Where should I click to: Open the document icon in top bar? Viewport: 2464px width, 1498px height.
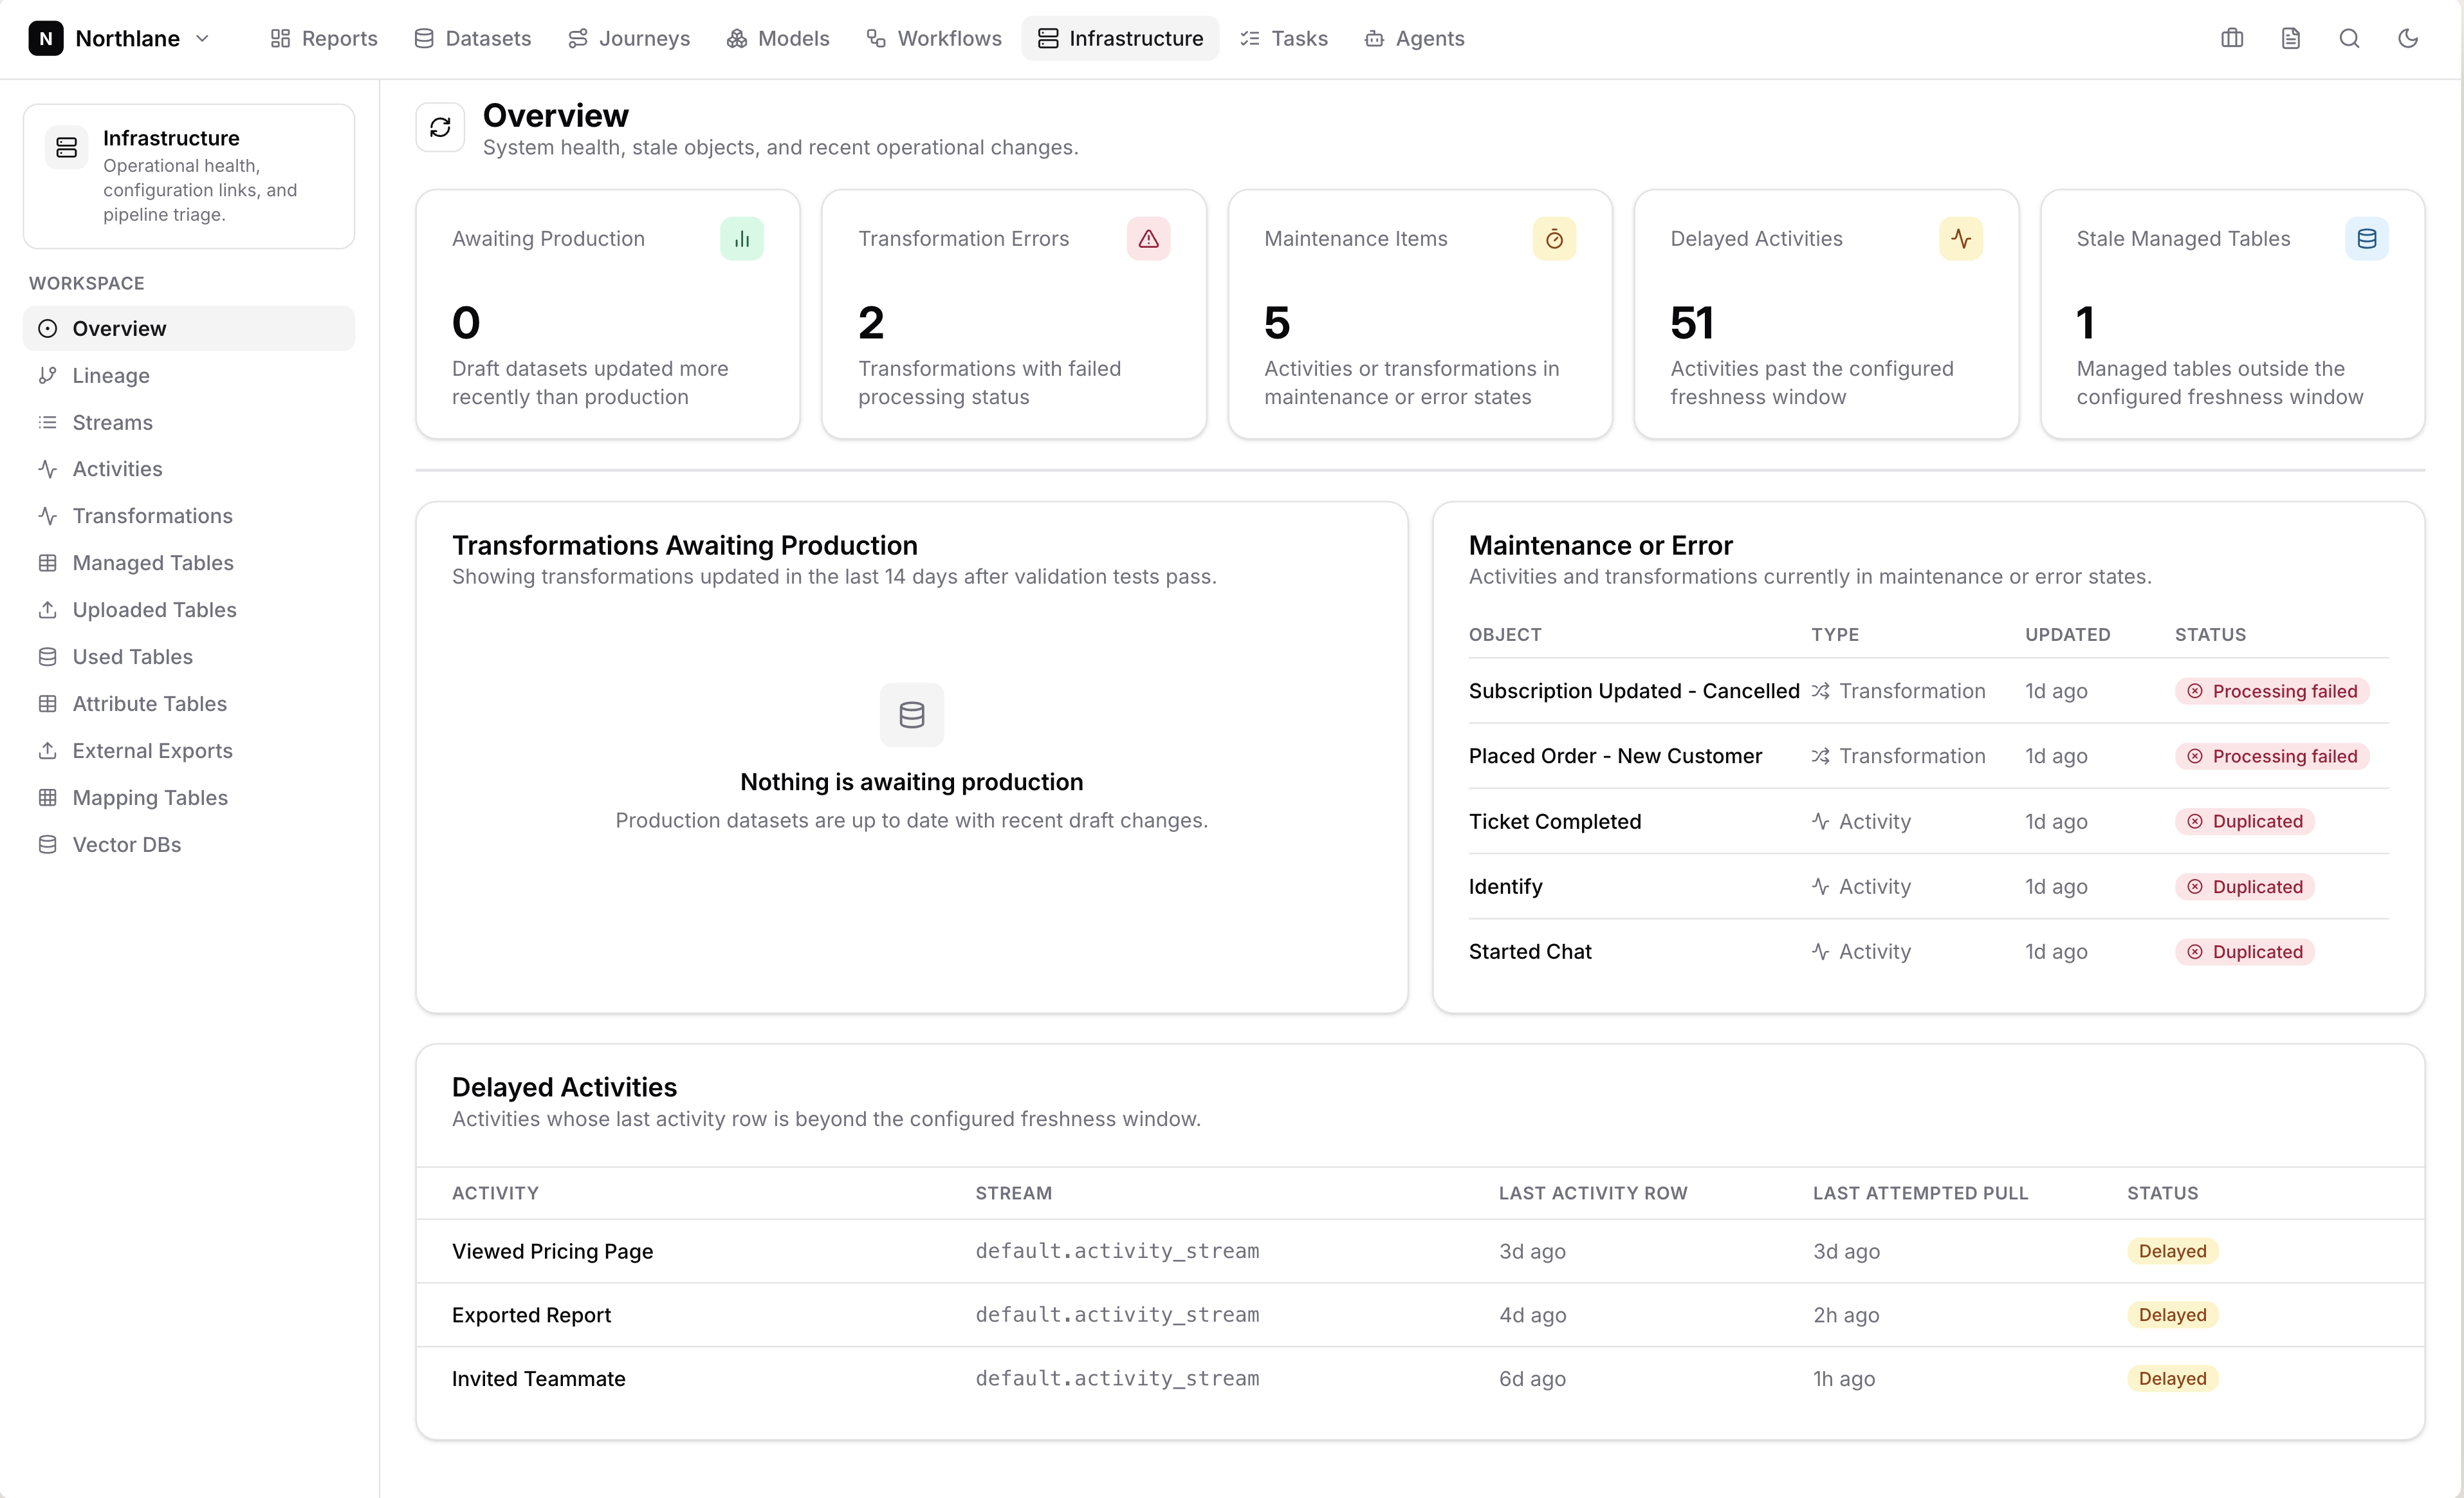pos(2291,38)
